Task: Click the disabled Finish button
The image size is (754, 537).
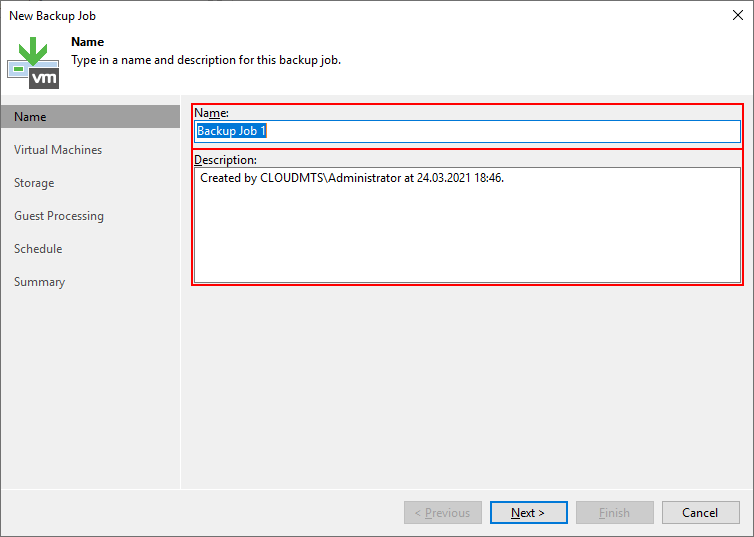Action: [x=614, y=513]
